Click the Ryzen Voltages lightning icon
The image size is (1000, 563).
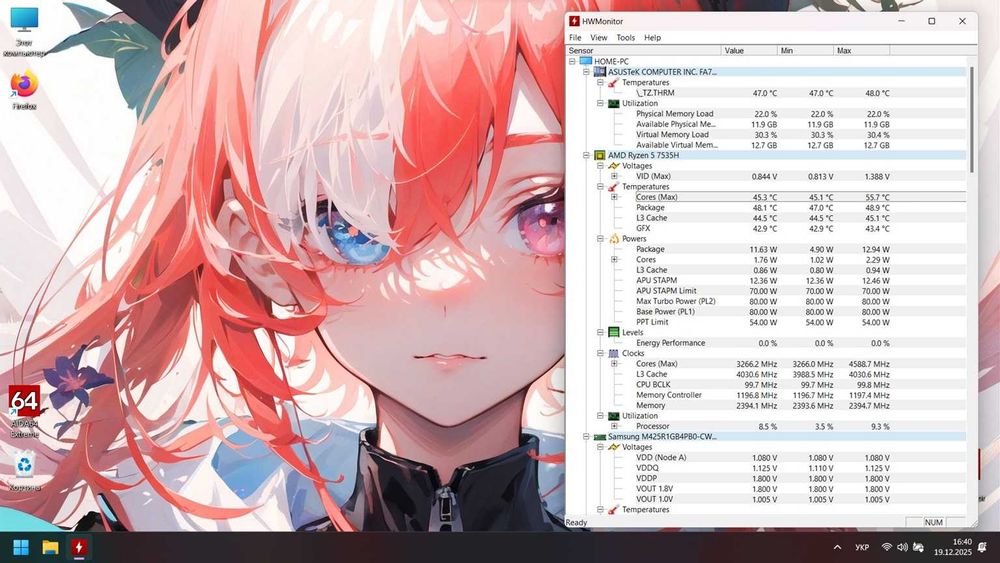tap(614, 166)
